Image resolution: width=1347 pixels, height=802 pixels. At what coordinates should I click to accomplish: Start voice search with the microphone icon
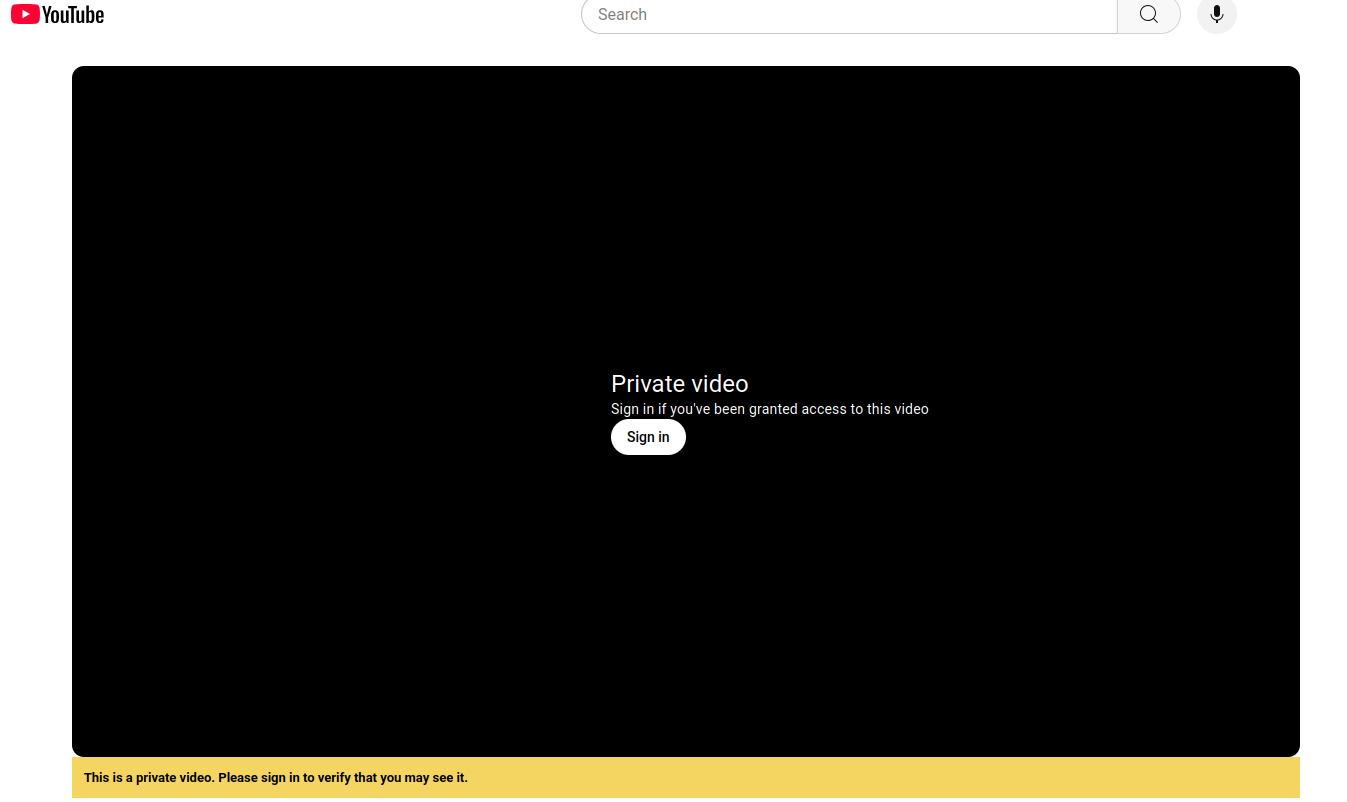pos(1217,15)
